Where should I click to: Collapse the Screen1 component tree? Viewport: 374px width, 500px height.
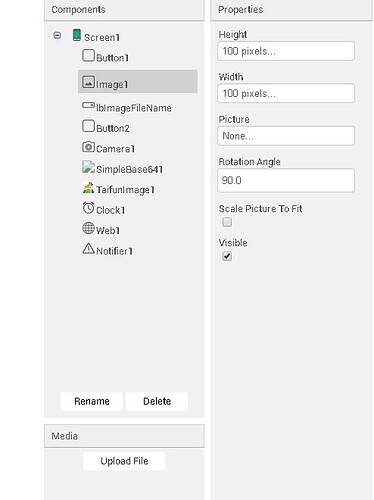point(57,35)
